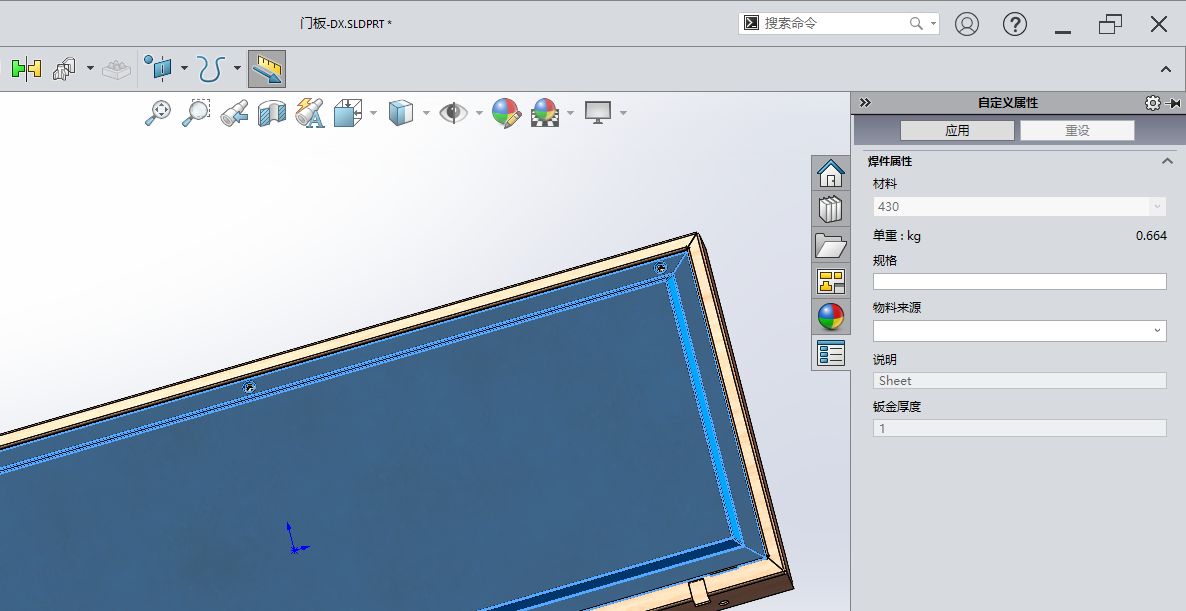Open the Reference Geometry tool

(x=160, y=69)
